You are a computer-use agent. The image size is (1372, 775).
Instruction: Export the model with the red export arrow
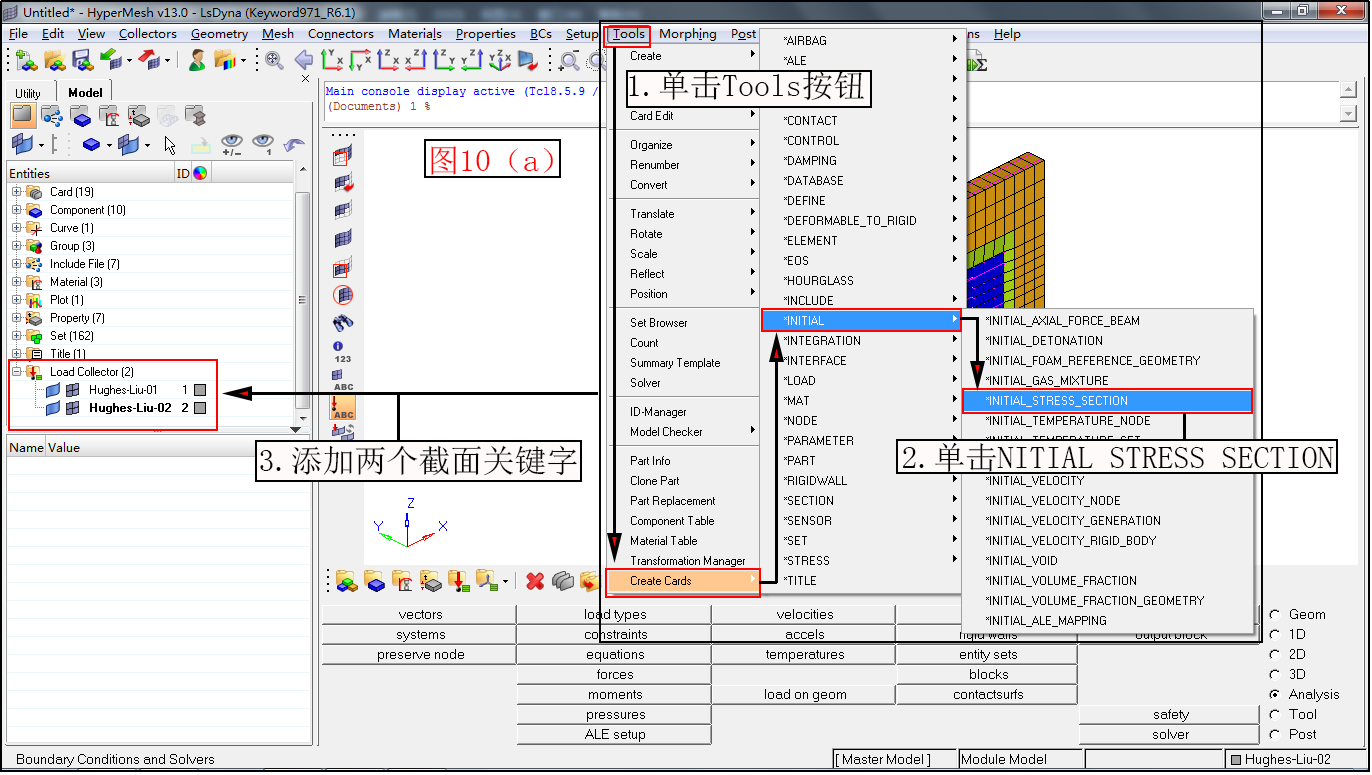coord(147,60)
